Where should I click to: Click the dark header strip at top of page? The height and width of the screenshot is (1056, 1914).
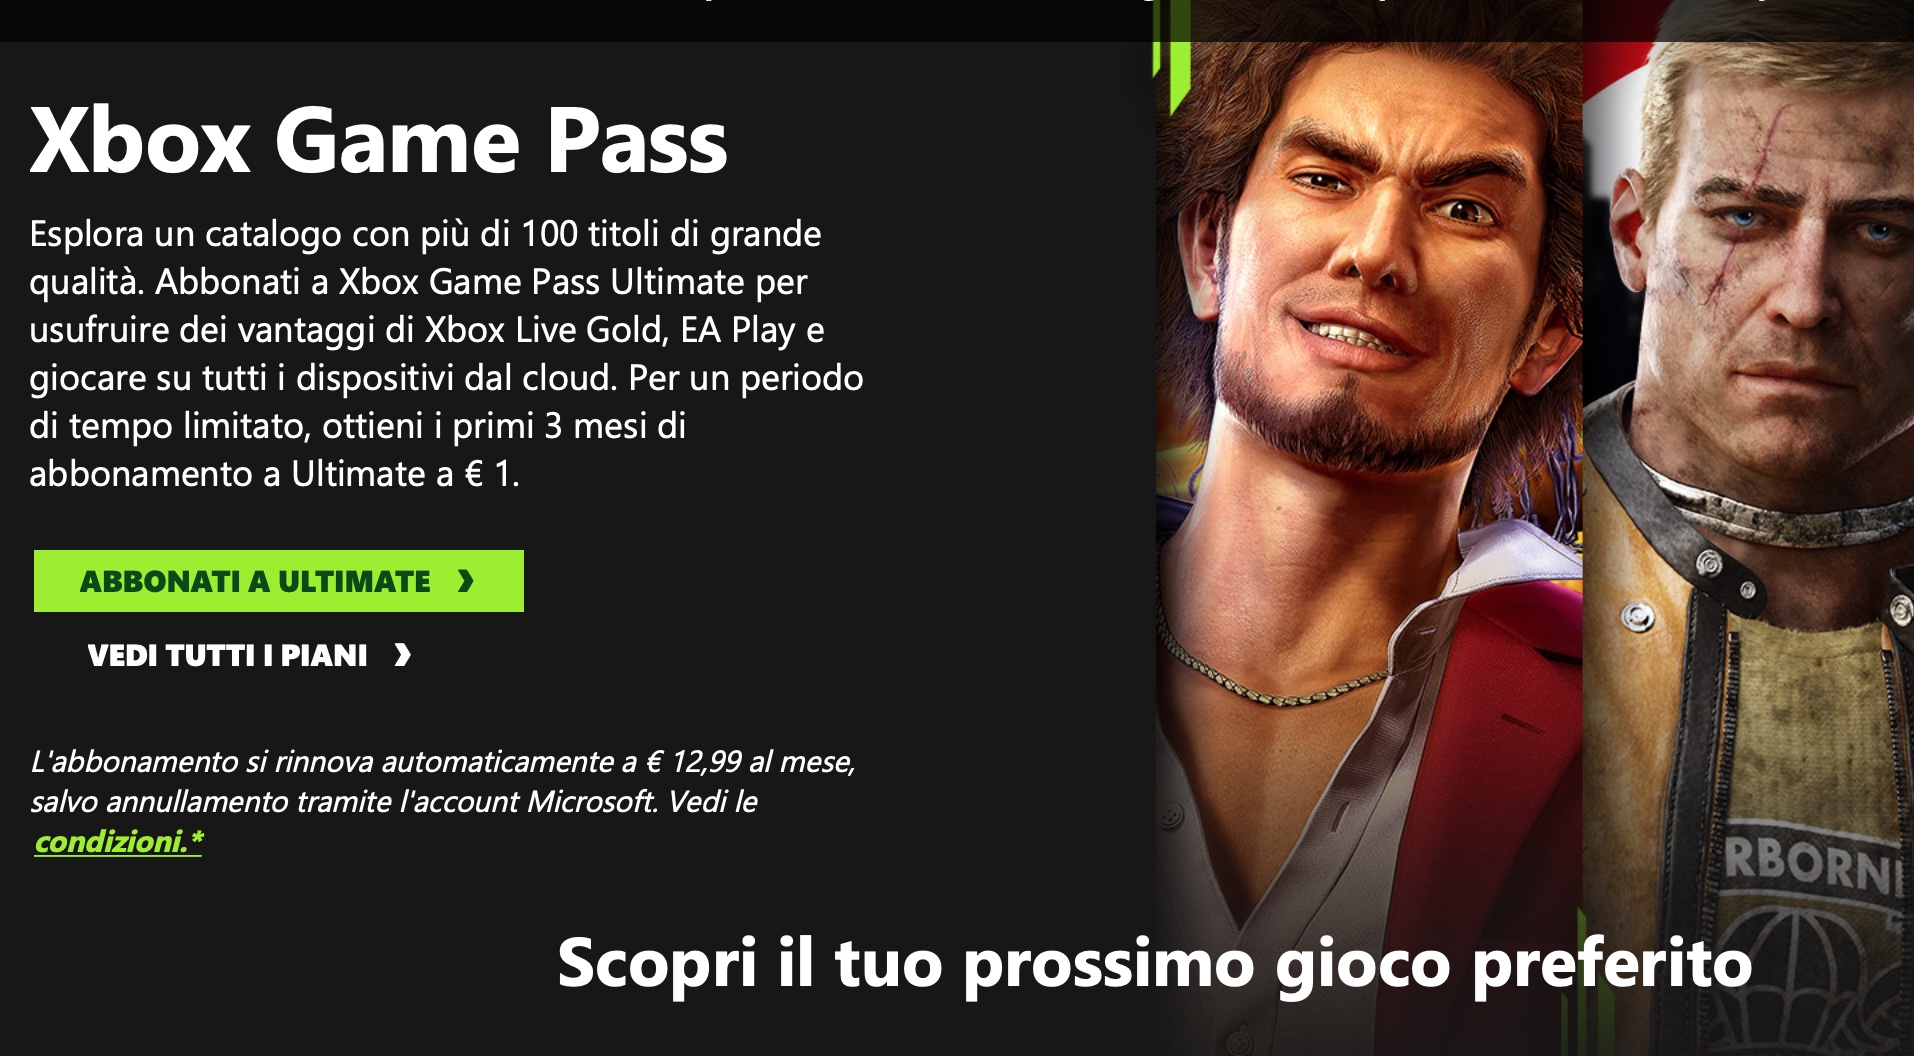click(x=957, y=20)
